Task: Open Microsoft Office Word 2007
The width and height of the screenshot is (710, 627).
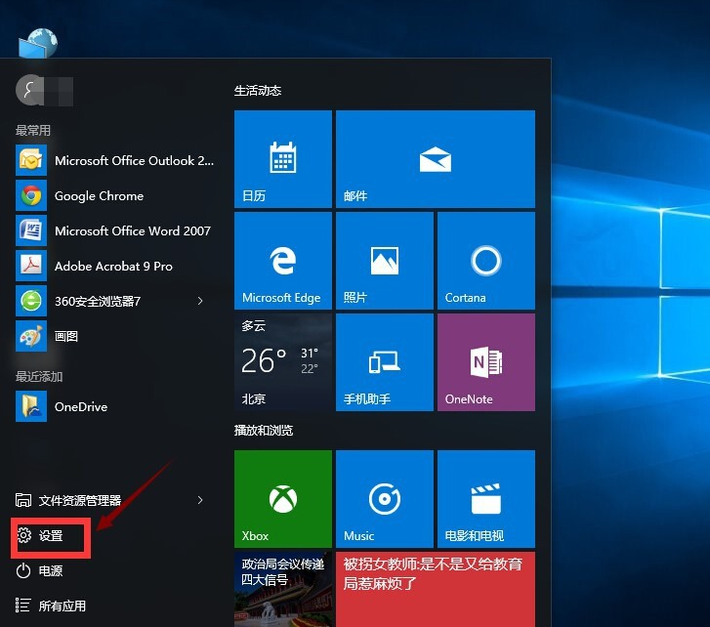Action: pyautogui.click(x=132, y=231)
